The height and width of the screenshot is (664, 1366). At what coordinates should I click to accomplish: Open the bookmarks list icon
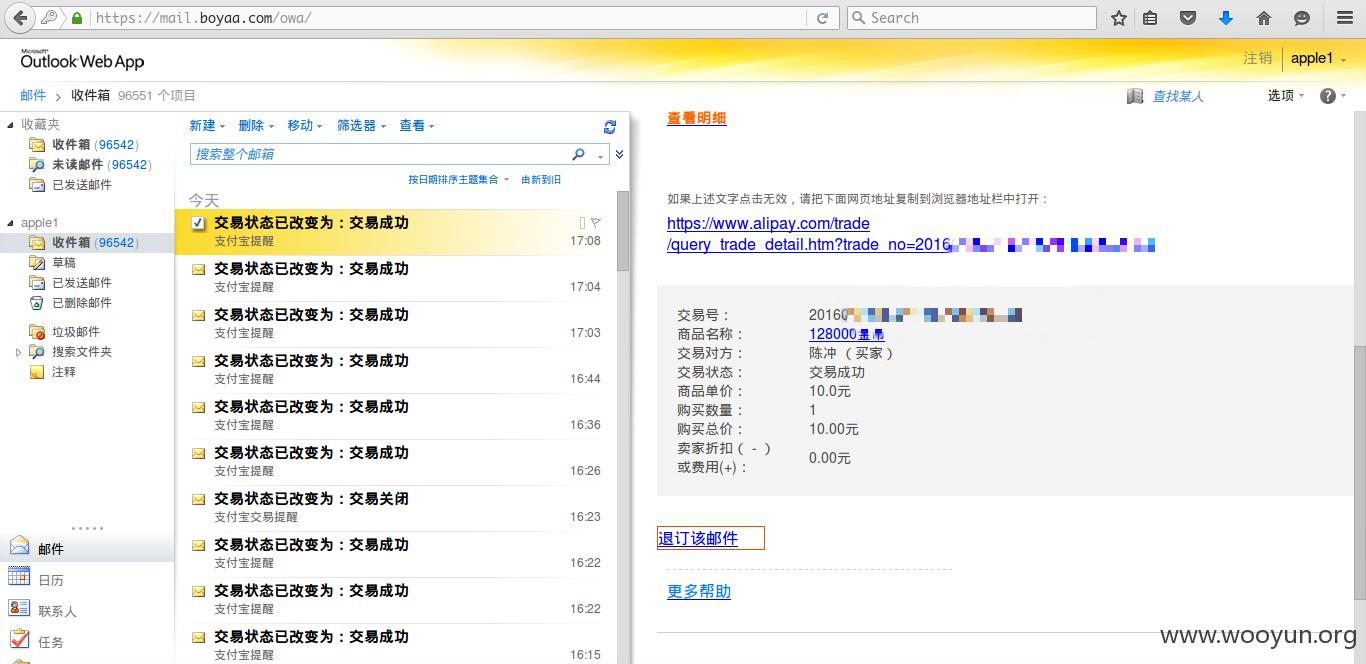(x=1151, y=18)
